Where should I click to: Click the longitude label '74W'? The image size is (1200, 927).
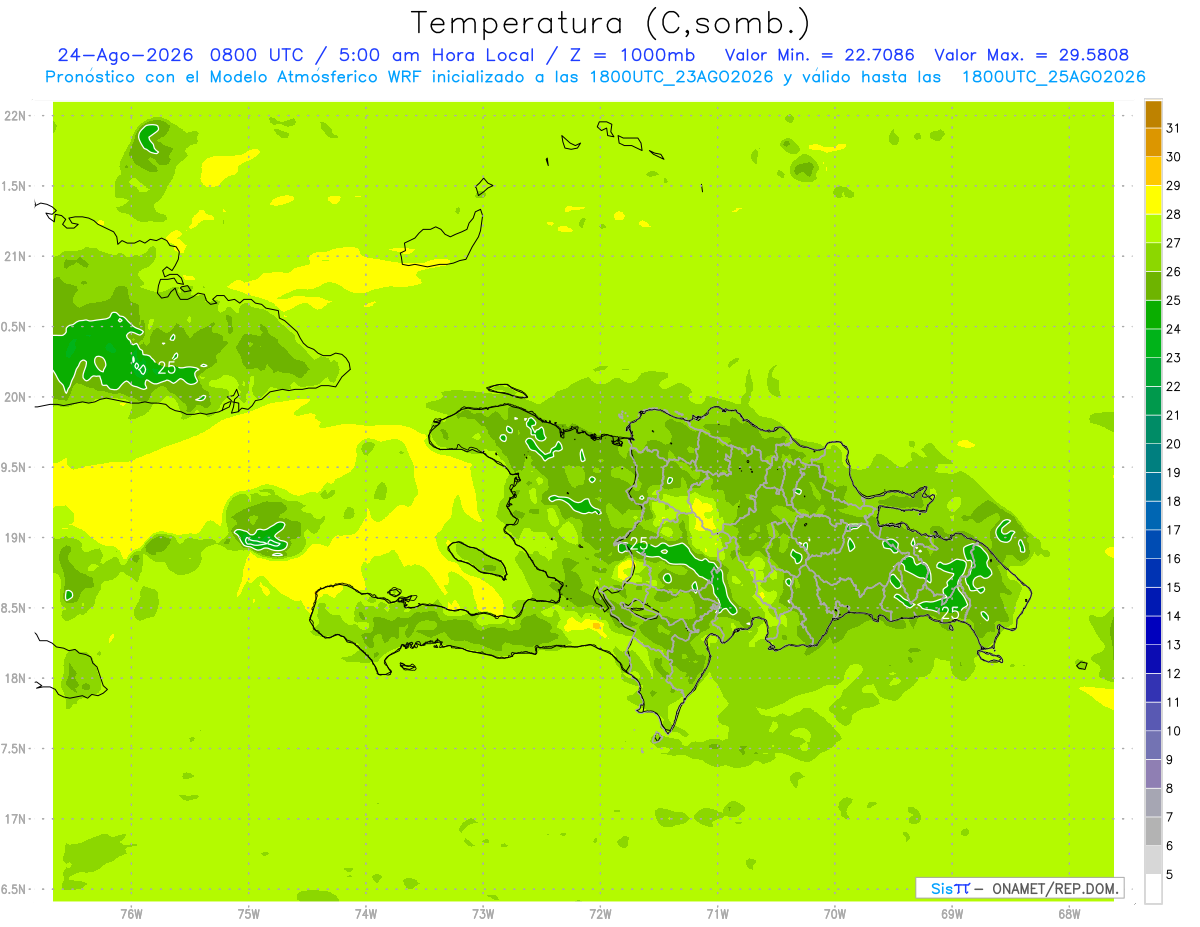tap(366, 914)
